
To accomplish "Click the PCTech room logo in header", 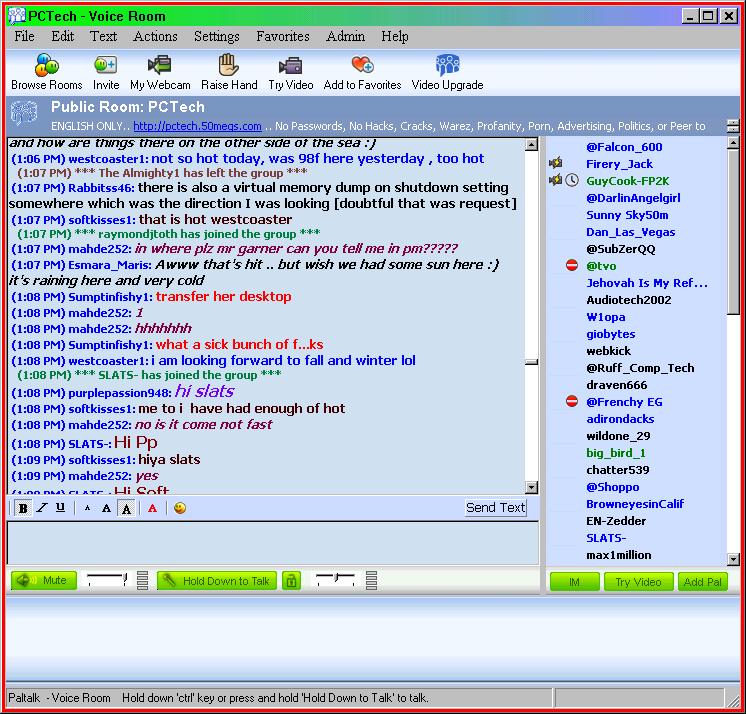I will (24, 113).
